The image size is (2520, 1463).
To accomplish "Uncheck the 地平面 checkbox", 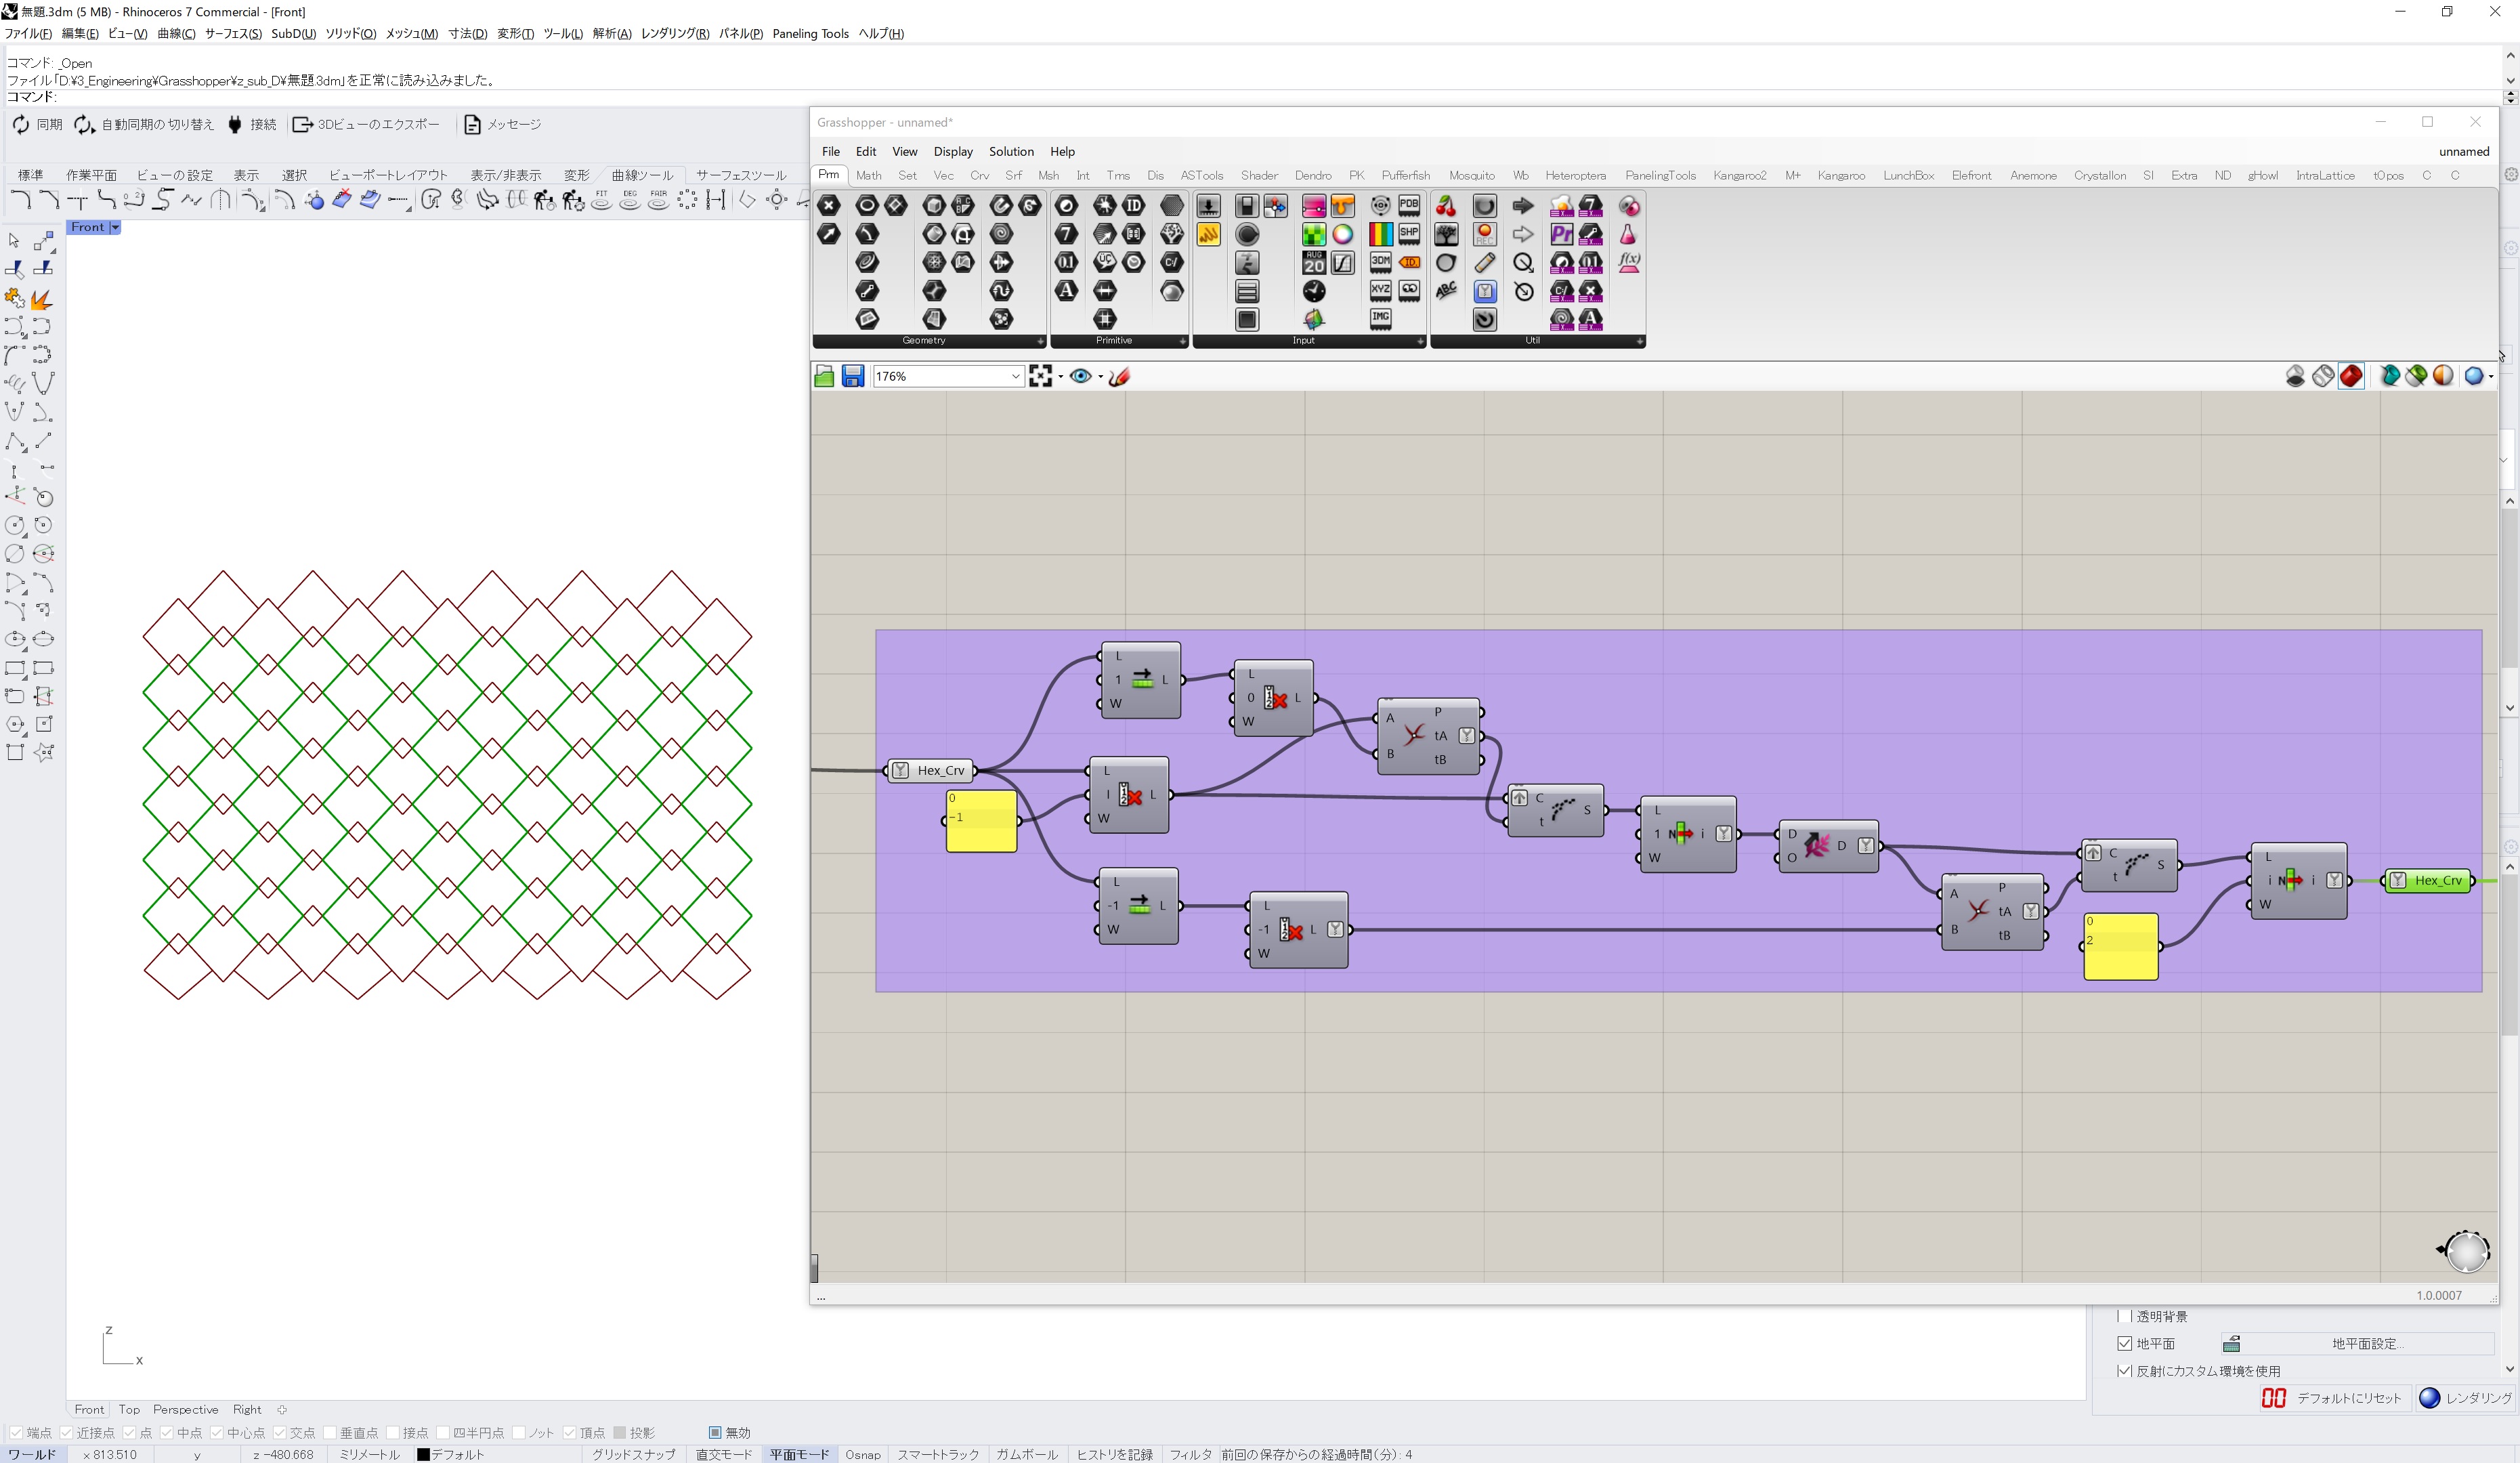I will [2125, 1343].
